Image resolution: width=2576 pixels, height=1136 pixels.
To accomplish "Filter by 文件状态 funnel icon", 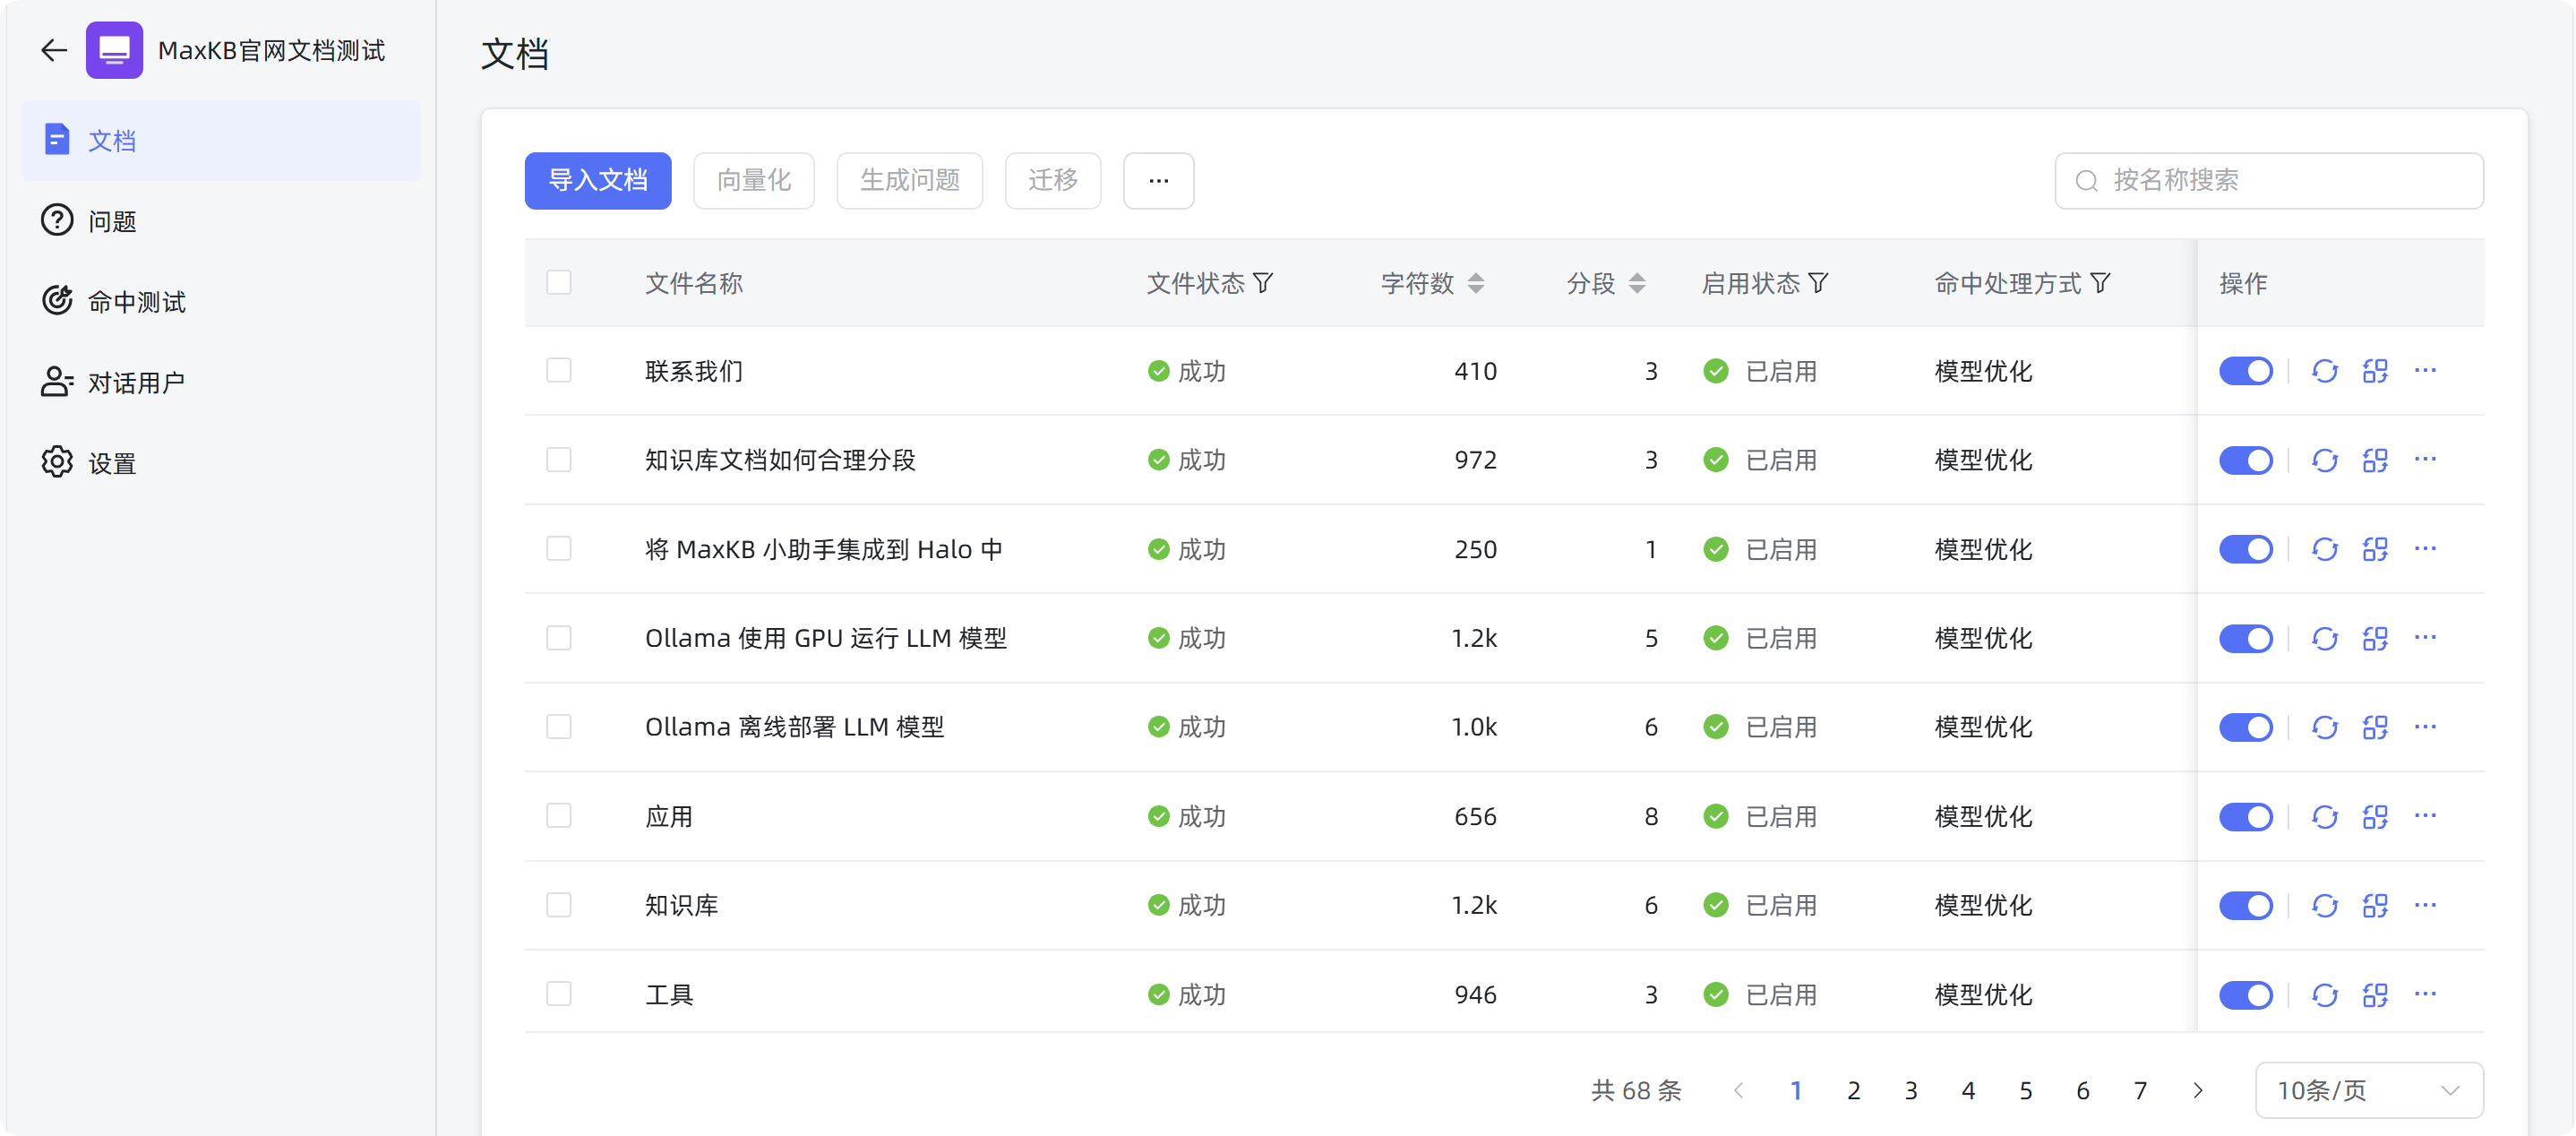I will [1263, 283].
